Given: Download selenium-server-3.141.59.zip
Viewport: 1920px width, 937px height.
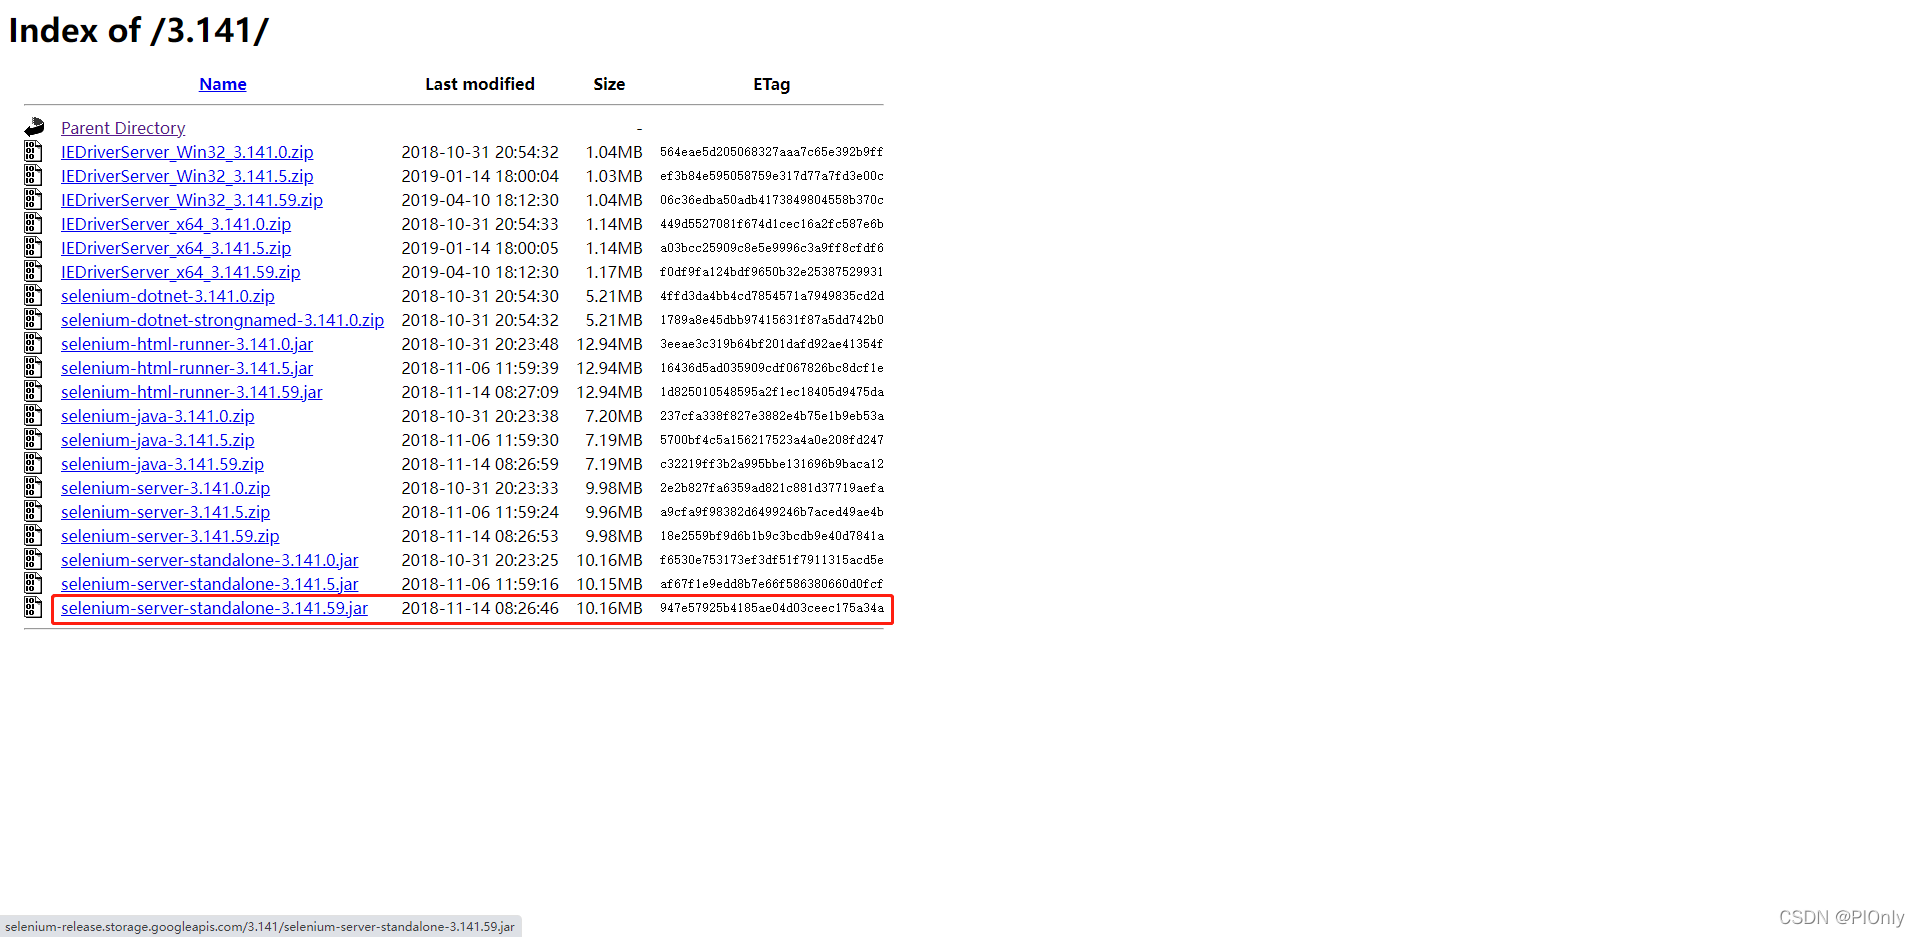Looking at the screenshot, I should pos(170,536).
